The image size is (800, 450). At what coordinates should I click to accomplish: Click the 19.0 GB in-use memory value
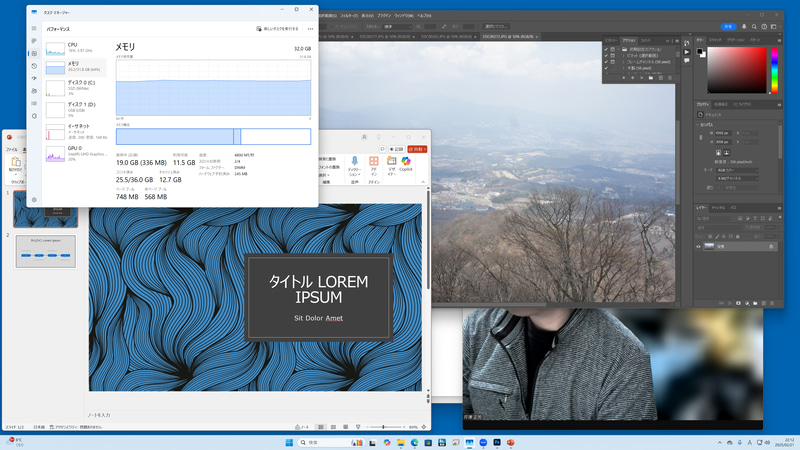141,163
